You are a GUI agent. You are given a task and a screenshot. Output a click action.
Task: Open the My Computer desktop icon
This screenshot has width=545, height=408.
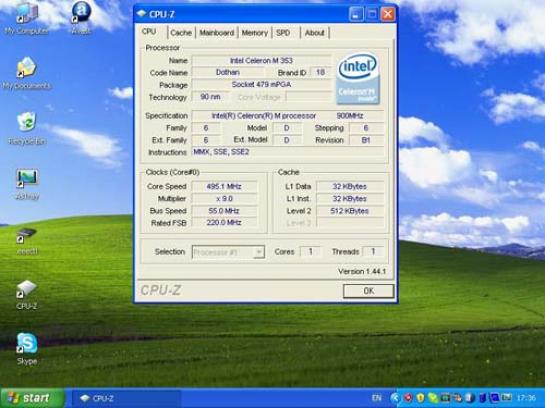tap(26, 18)
